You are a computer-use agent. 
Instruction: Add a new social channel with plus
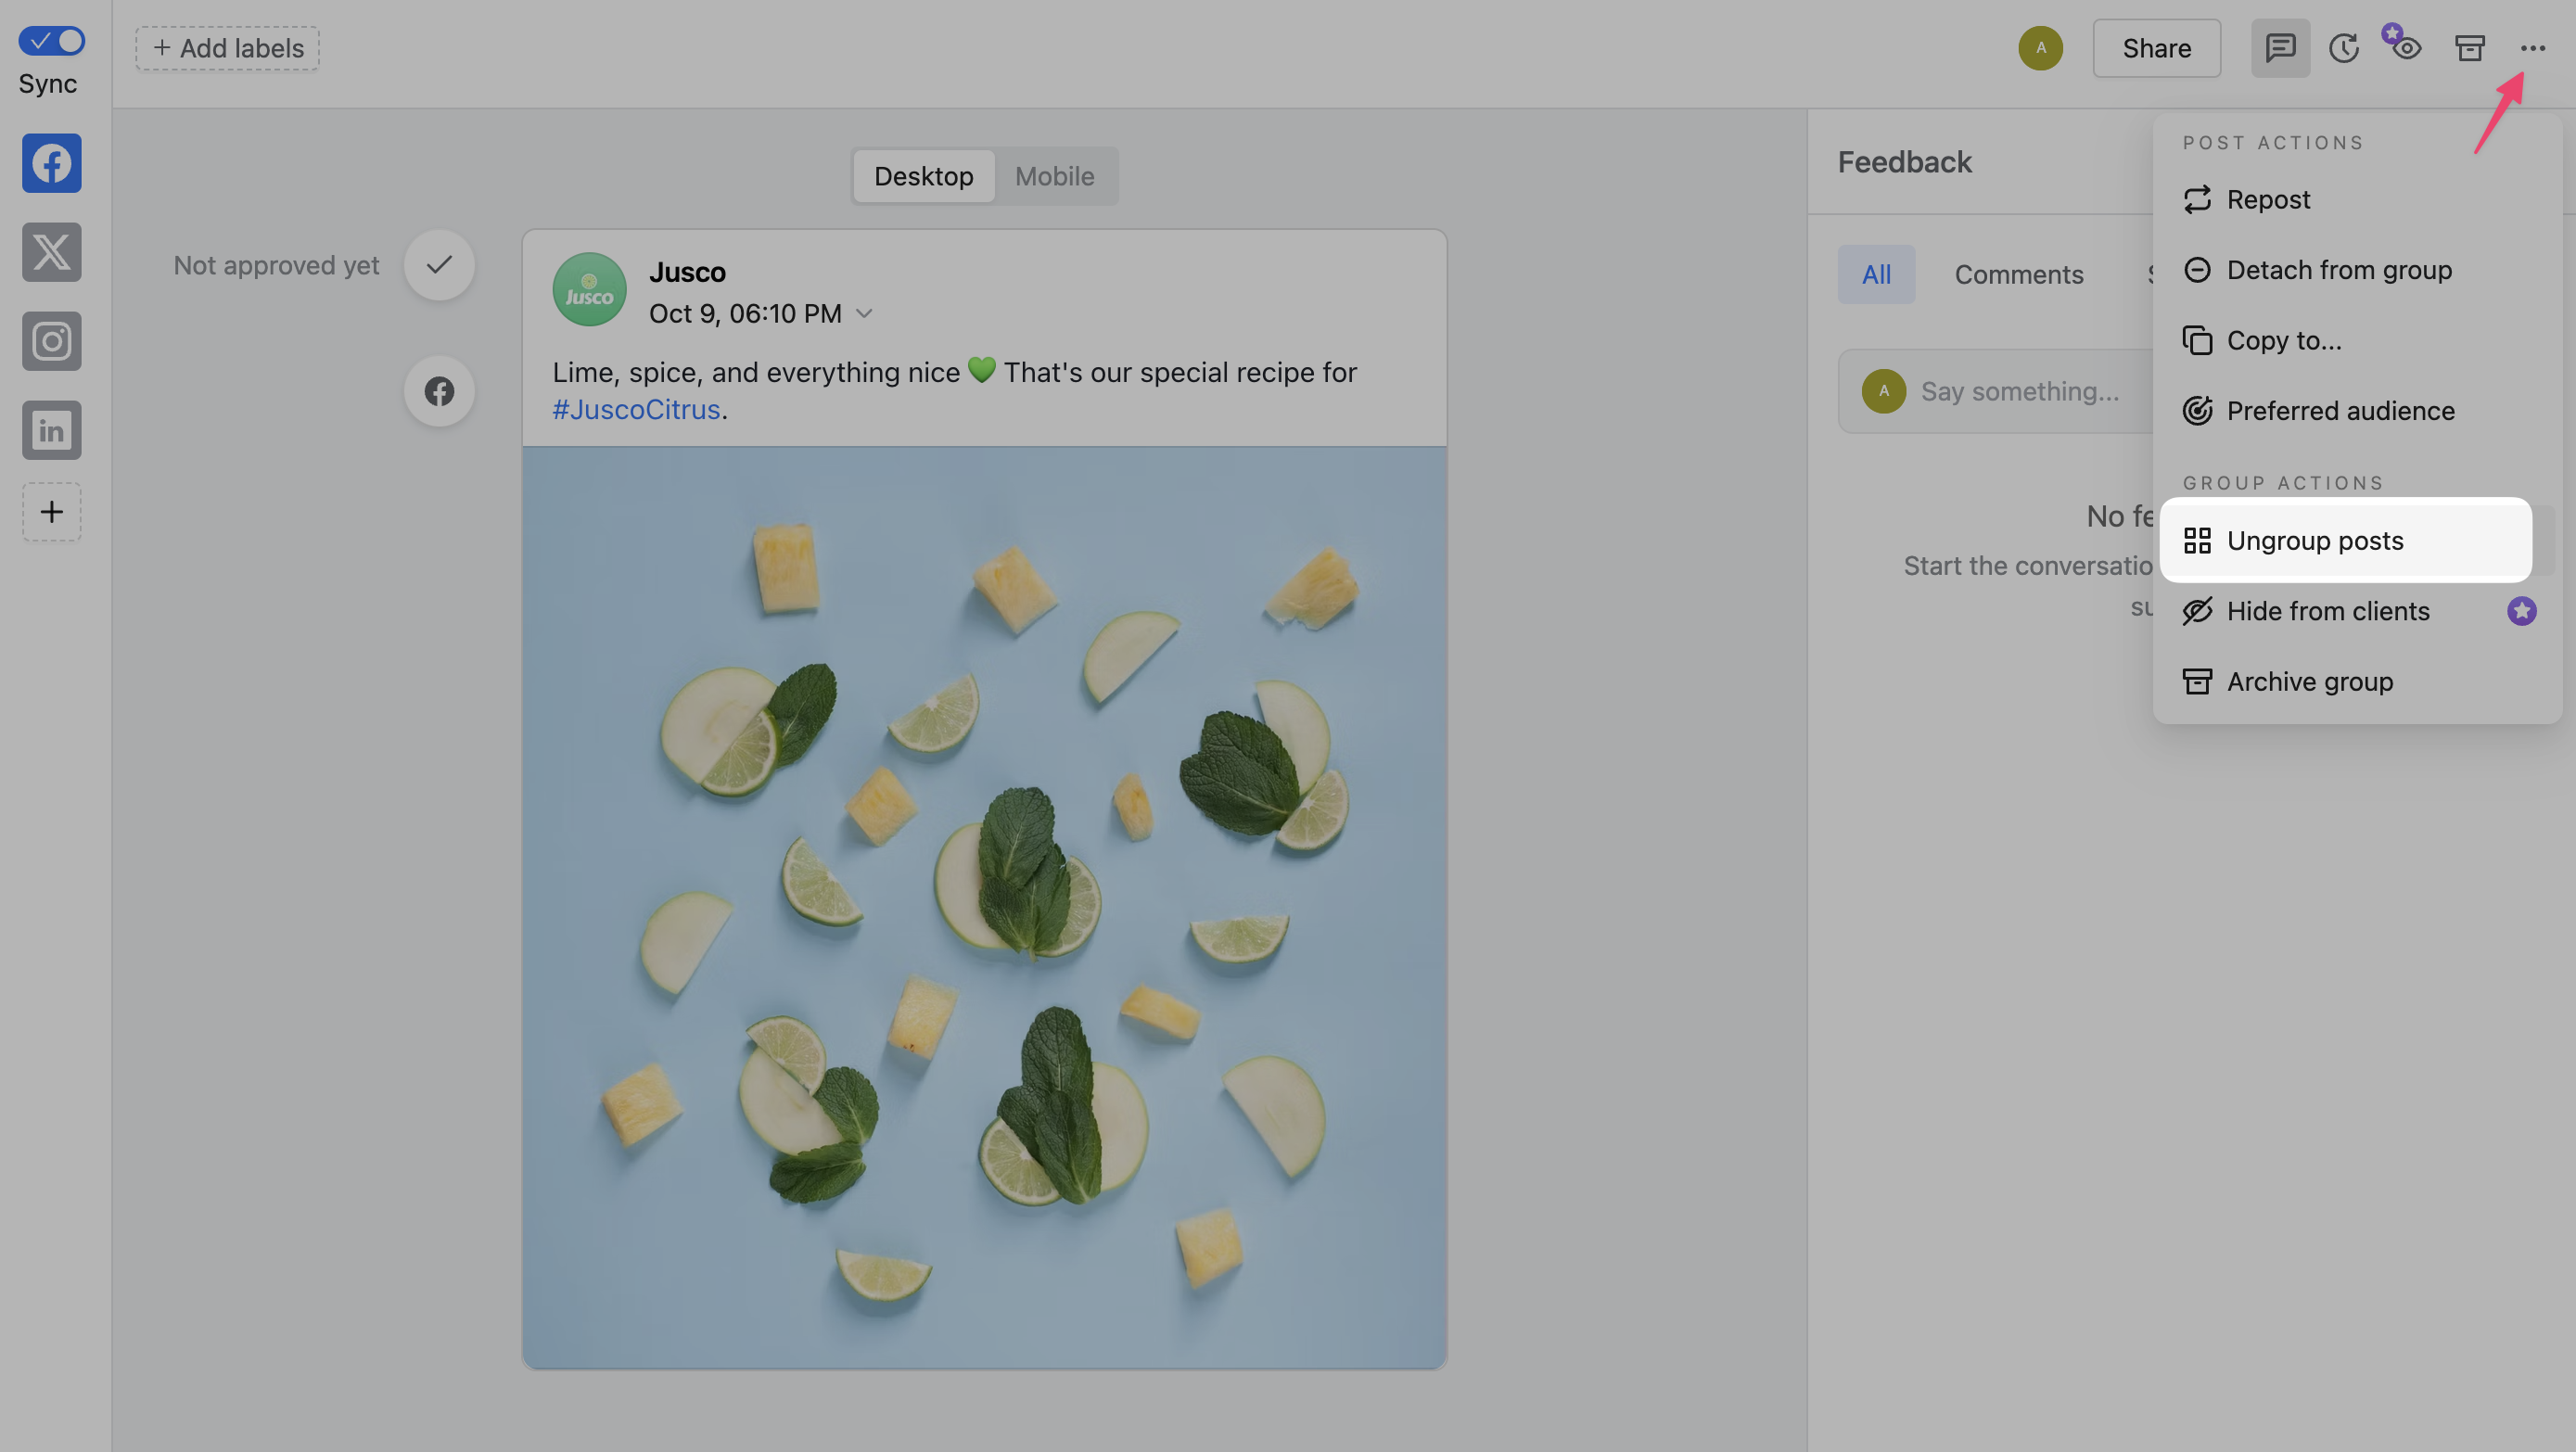pos(51,512)
